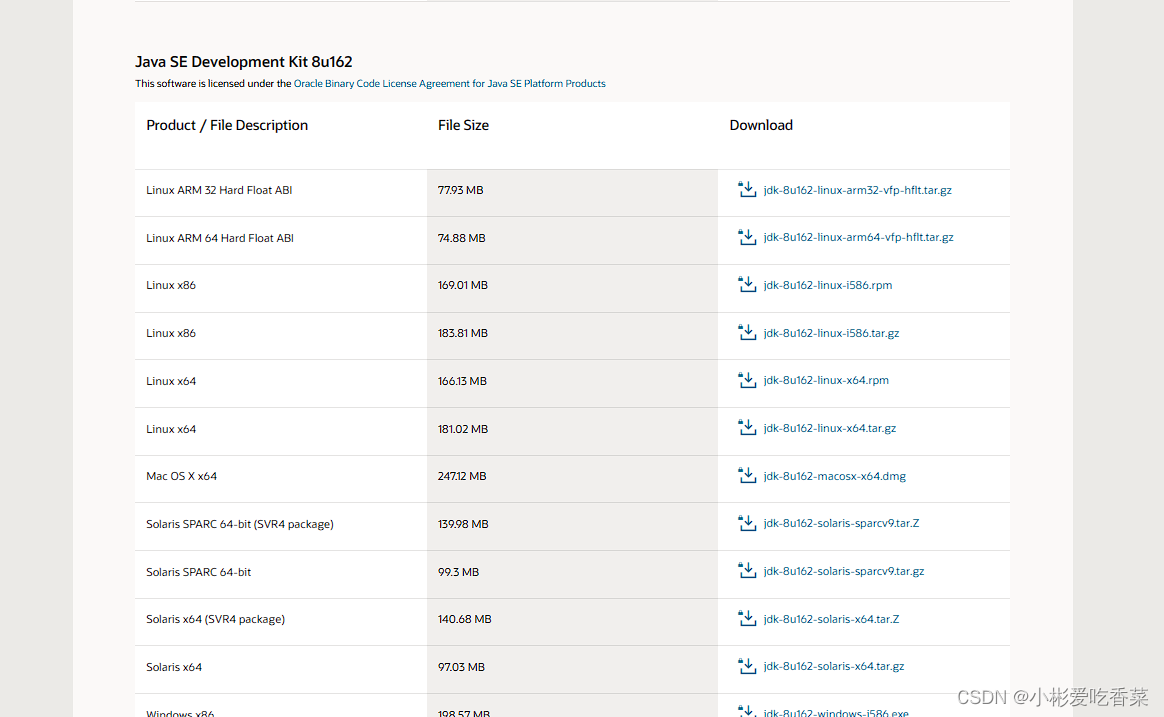
Task: Download jdk-8u162-solaris-sparcv9.tar.Z file link
Action: 841,523
